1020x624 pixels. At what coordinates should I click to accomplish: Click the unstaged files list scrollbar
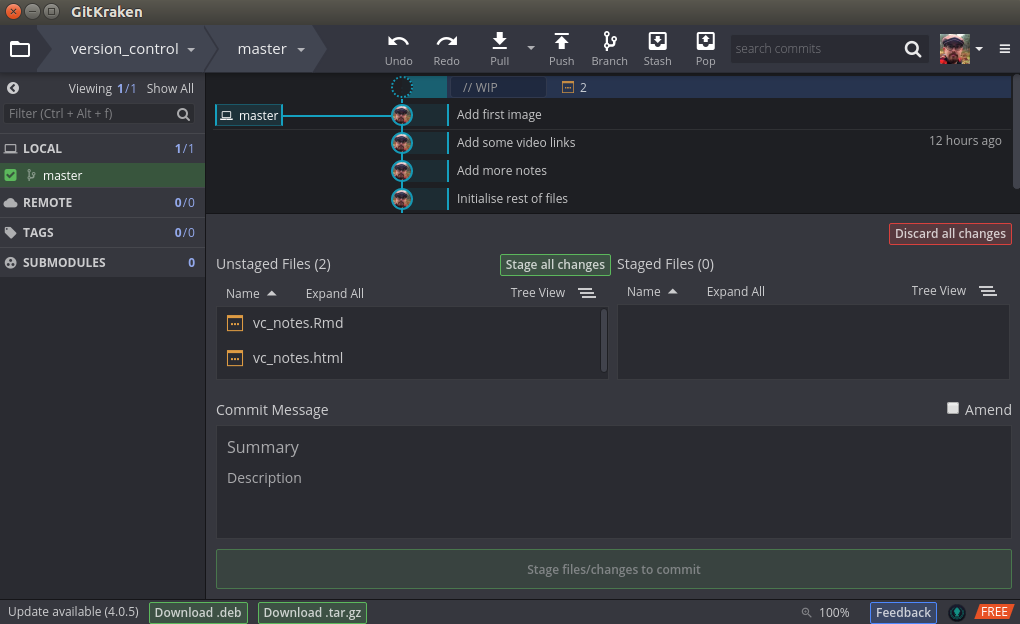(604, 341)
